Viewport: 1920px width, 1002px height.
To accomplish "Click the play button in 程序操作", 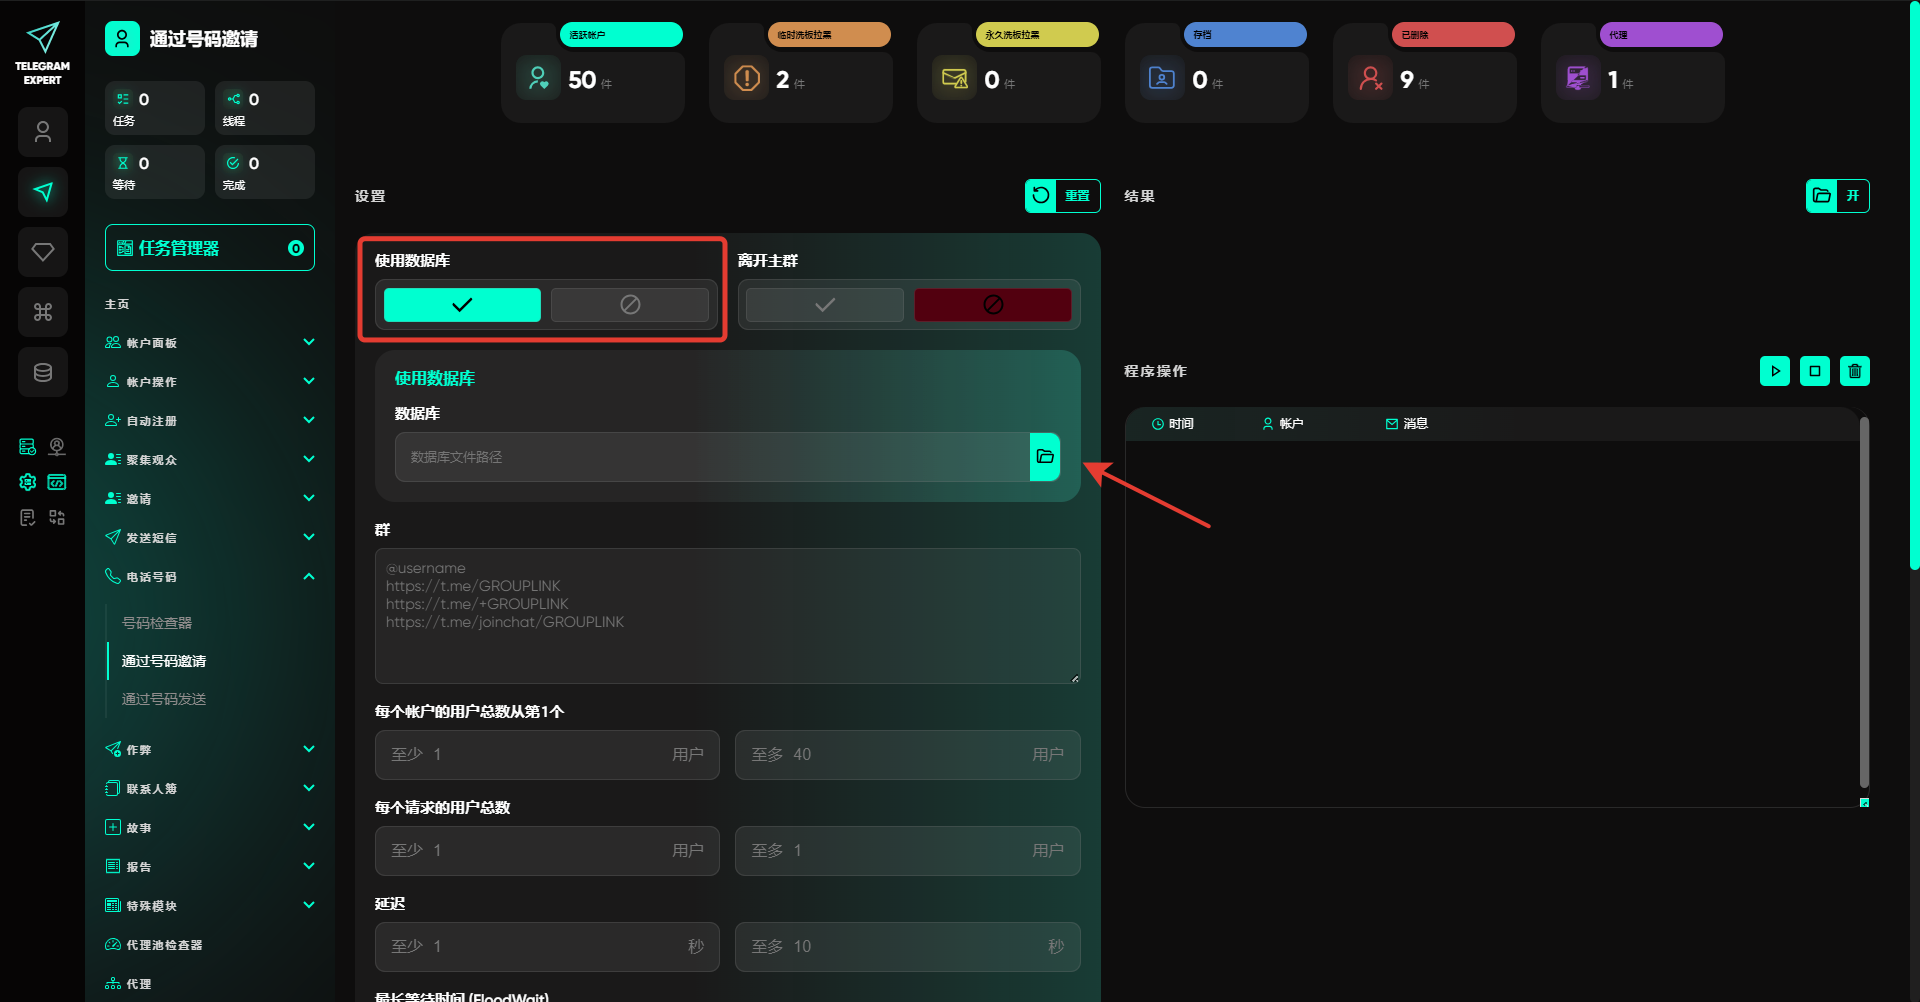I will coord(1774,371).
